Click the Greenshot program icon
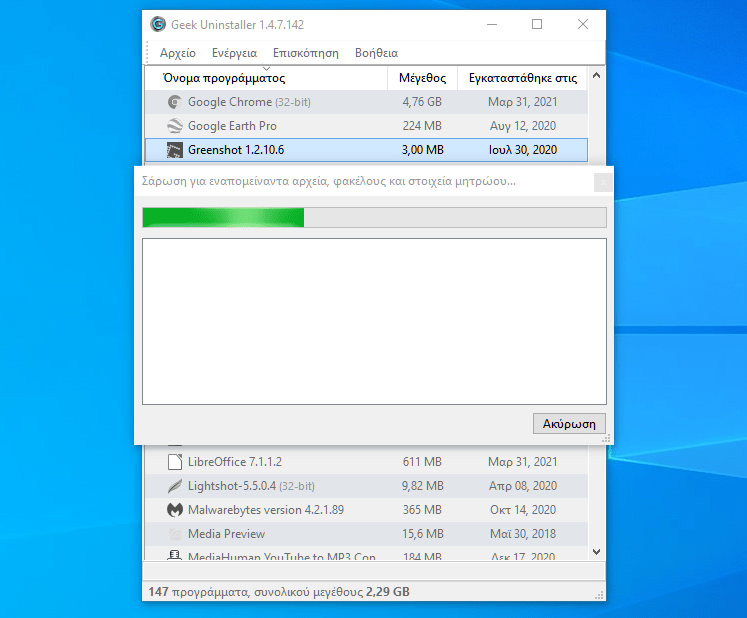 click(174, 150)
